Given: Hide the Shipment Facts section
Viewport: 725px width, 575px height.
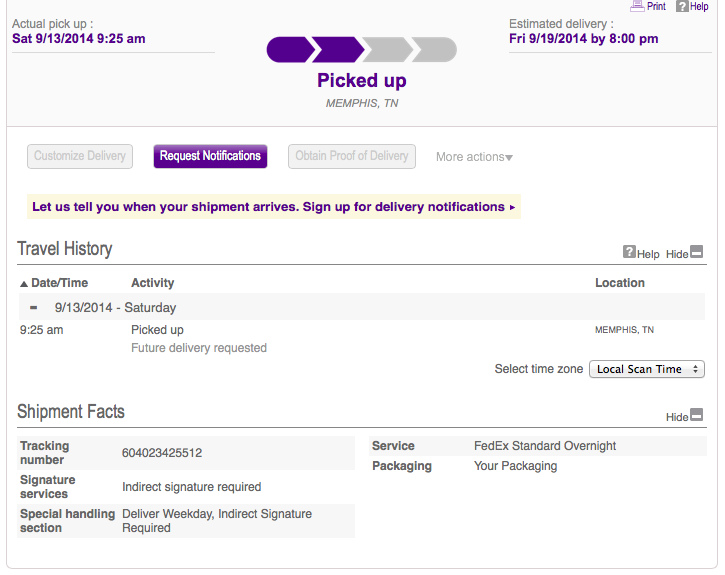Looking at the screenshot, I should (677, 417).
